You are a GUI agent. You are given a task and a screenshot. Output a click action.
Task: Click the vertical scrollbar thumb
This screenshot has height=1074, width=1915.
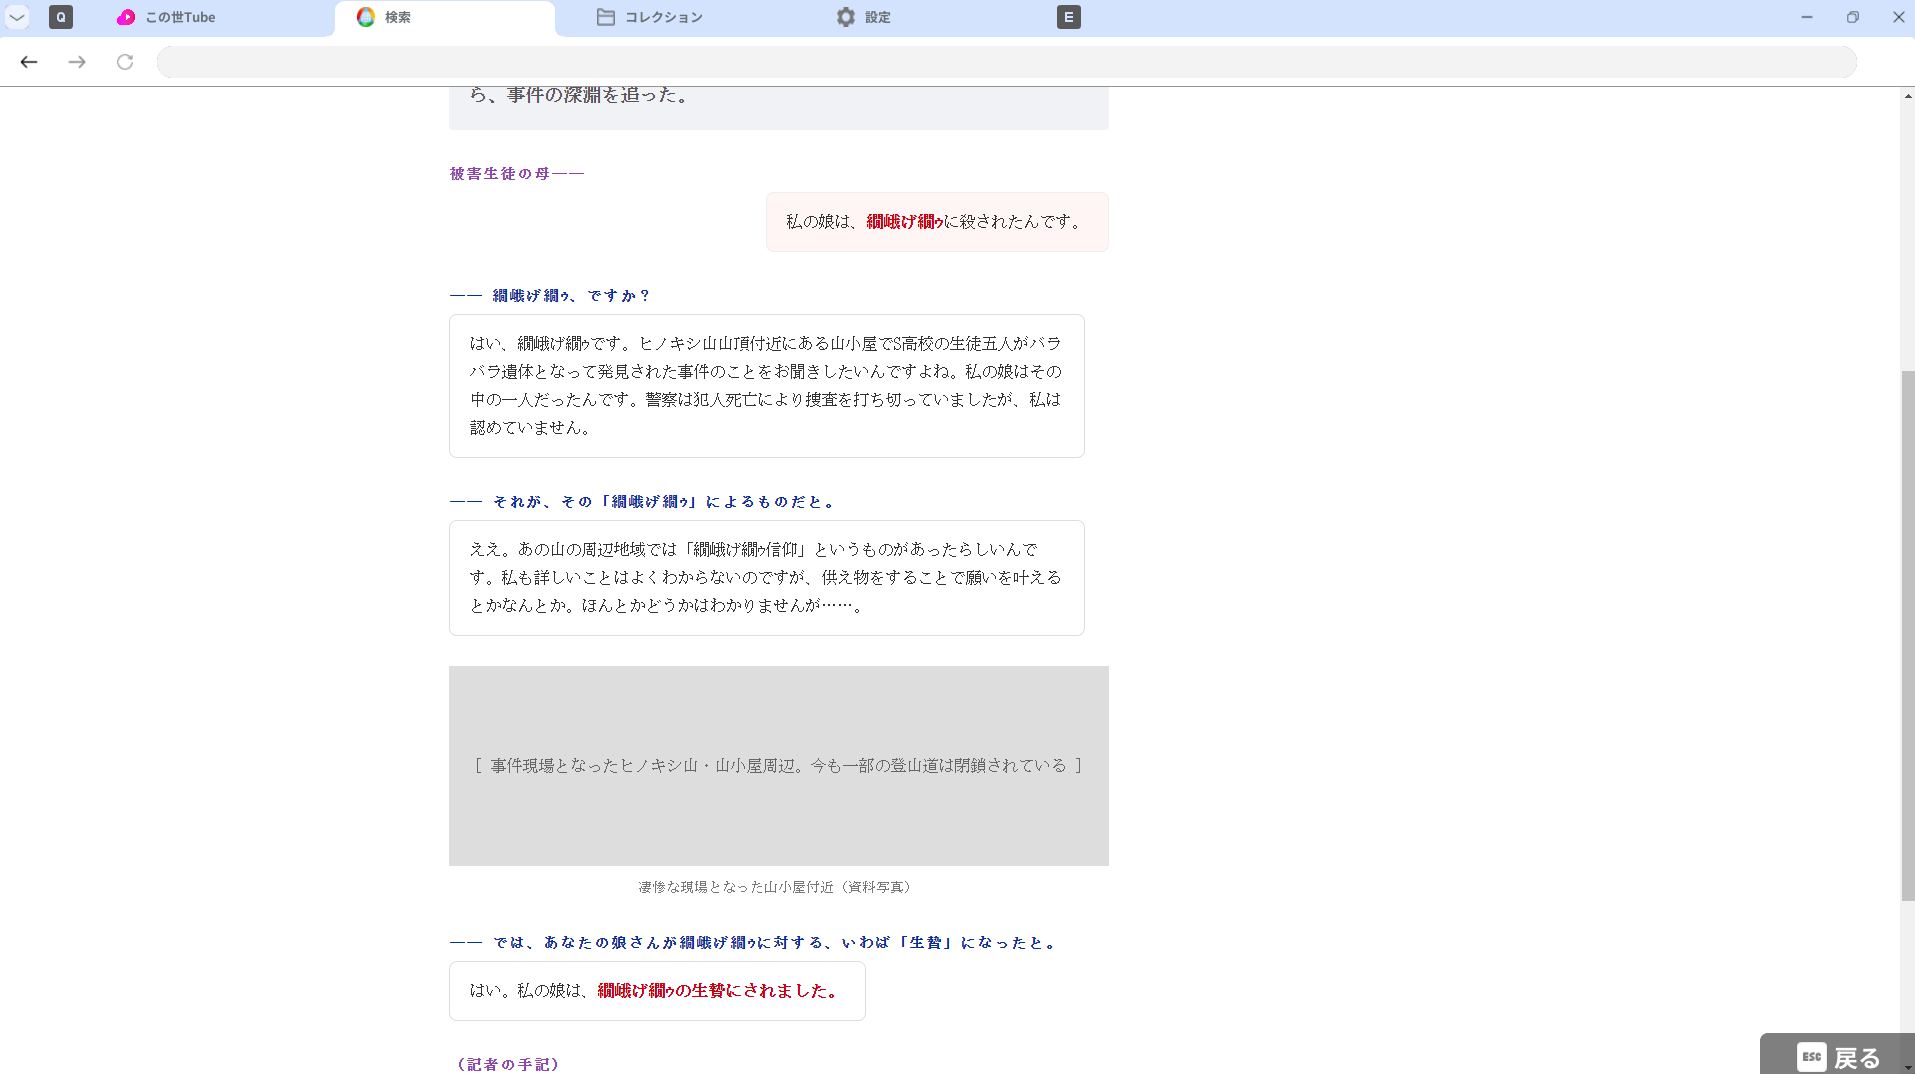pyautogui.click(x=1907, y=635)
